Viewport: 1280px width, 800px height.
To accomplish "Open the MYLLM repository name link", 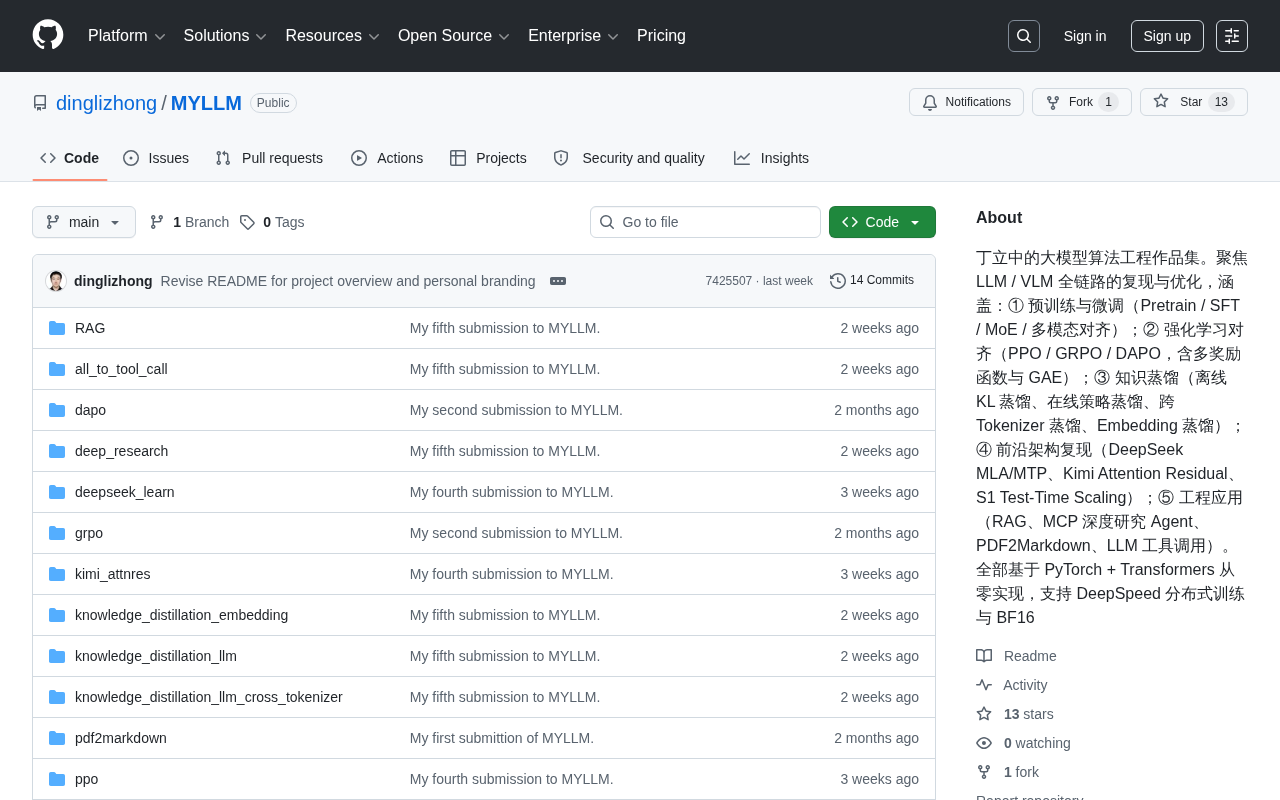I will [206, 103].
